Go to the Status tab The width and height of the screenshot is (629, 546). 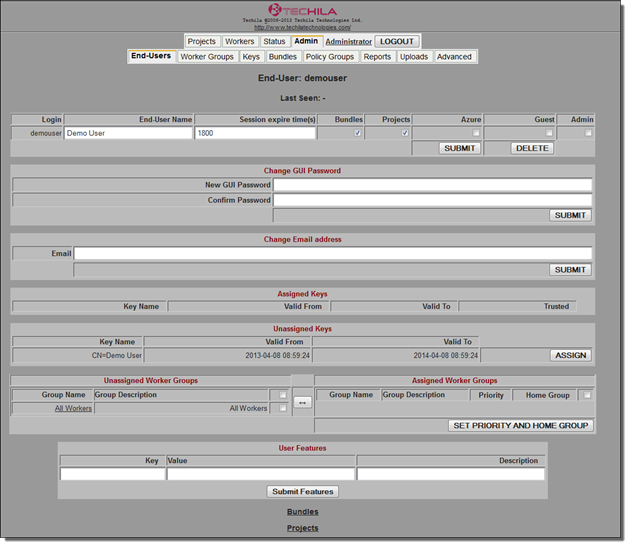click(274, 42)
